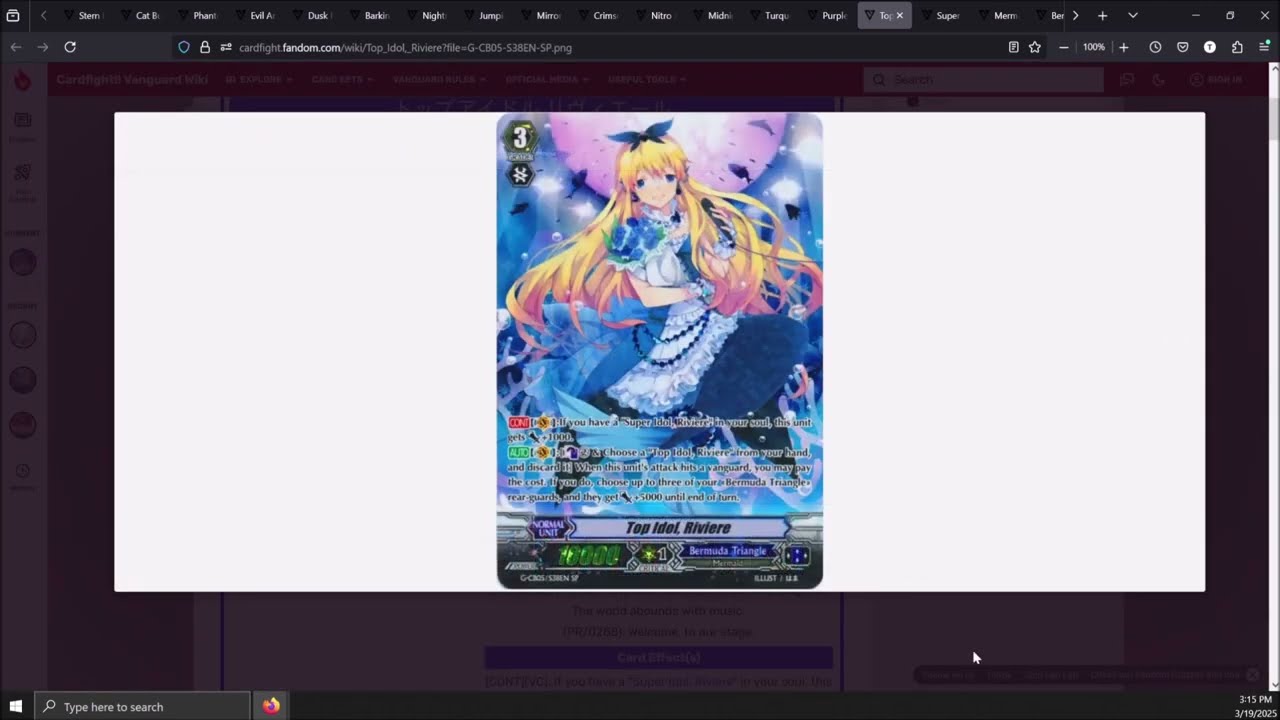This screenshot has width=1280, height=720.
Task: Open the history clock icon
Action: click(x=1155, y=47)
